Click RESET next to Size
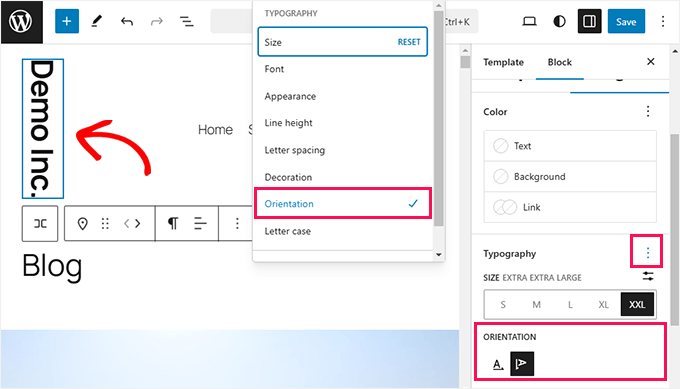The height and width of the screenshot is (389, 680). 409,42
